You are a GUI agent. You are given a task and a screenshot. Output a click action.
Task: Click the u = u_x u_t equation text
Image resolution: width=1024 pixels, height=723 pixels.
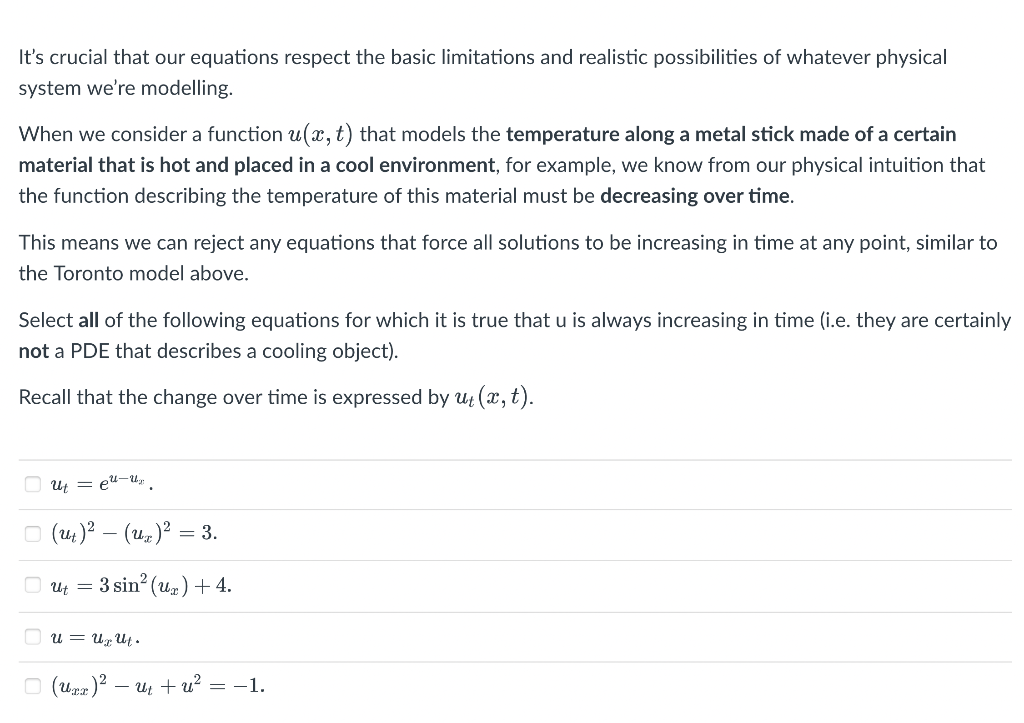94,637
